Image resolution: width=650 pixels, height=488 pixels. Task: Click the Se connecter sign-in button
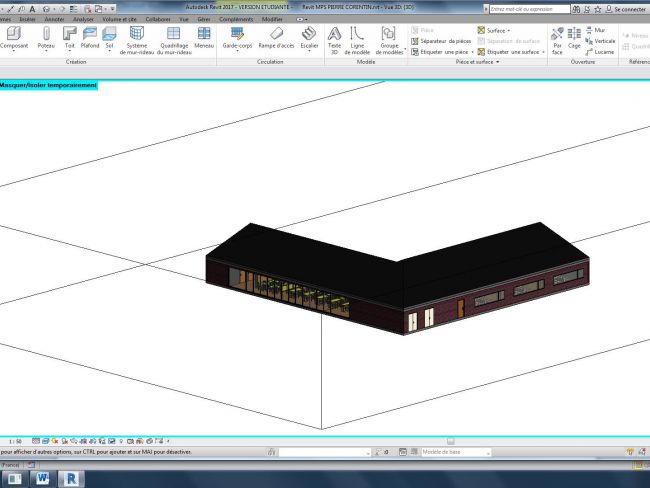tap(628, 8)
